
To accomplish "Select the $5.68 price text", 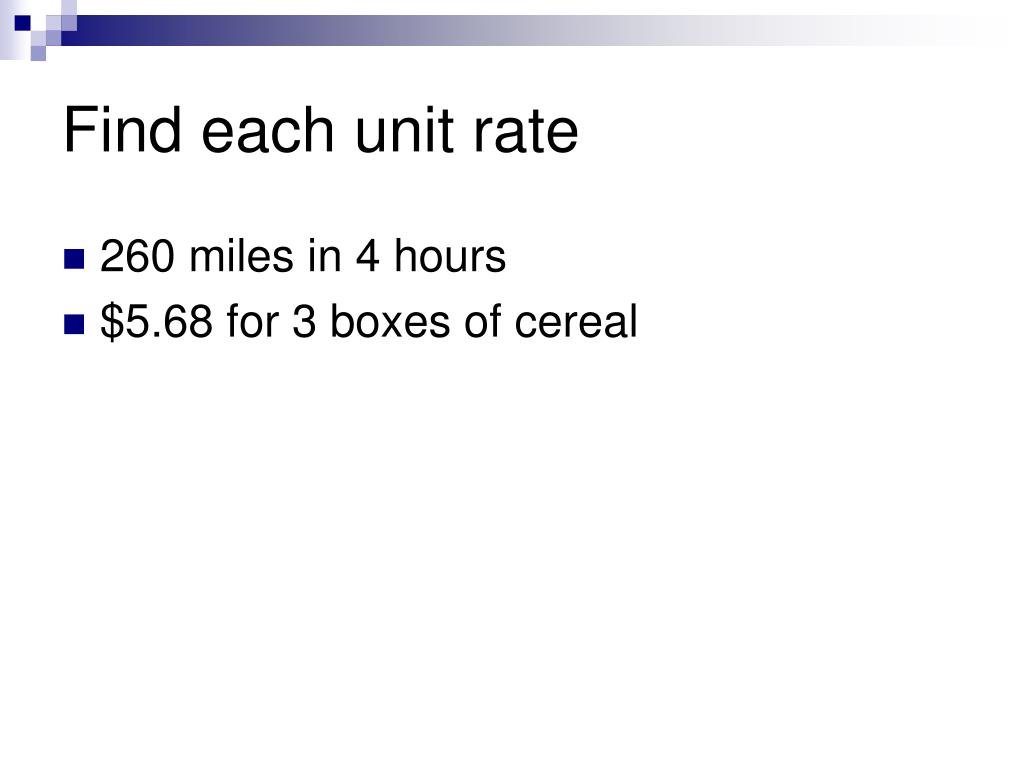I will click(157, 321).
